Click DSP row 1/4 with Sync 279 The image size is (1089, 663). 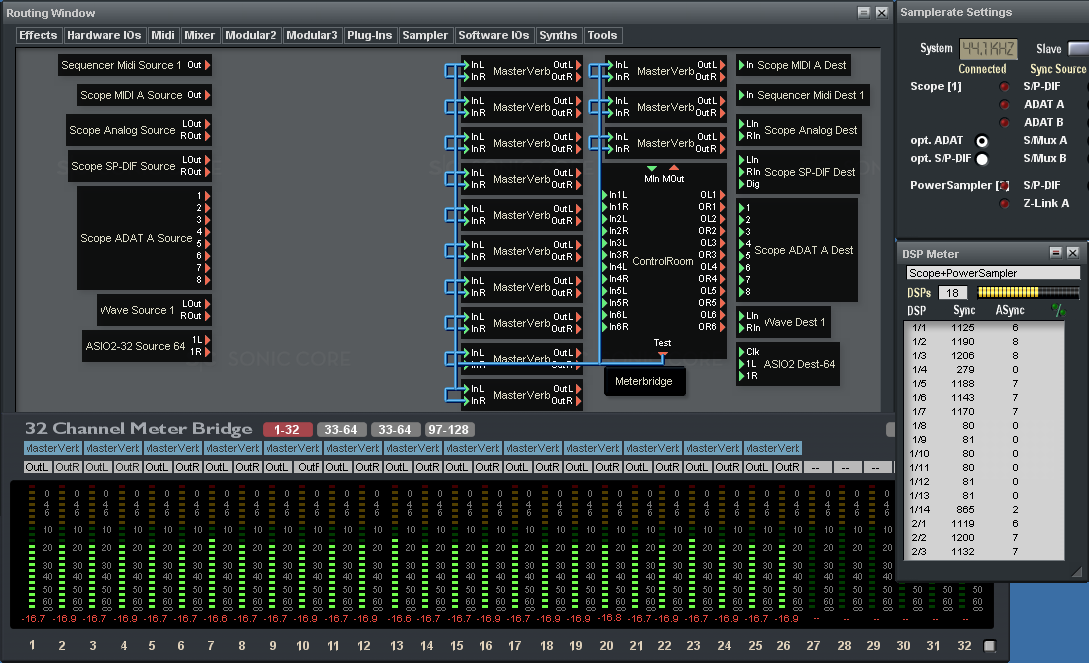click(984, 370)
